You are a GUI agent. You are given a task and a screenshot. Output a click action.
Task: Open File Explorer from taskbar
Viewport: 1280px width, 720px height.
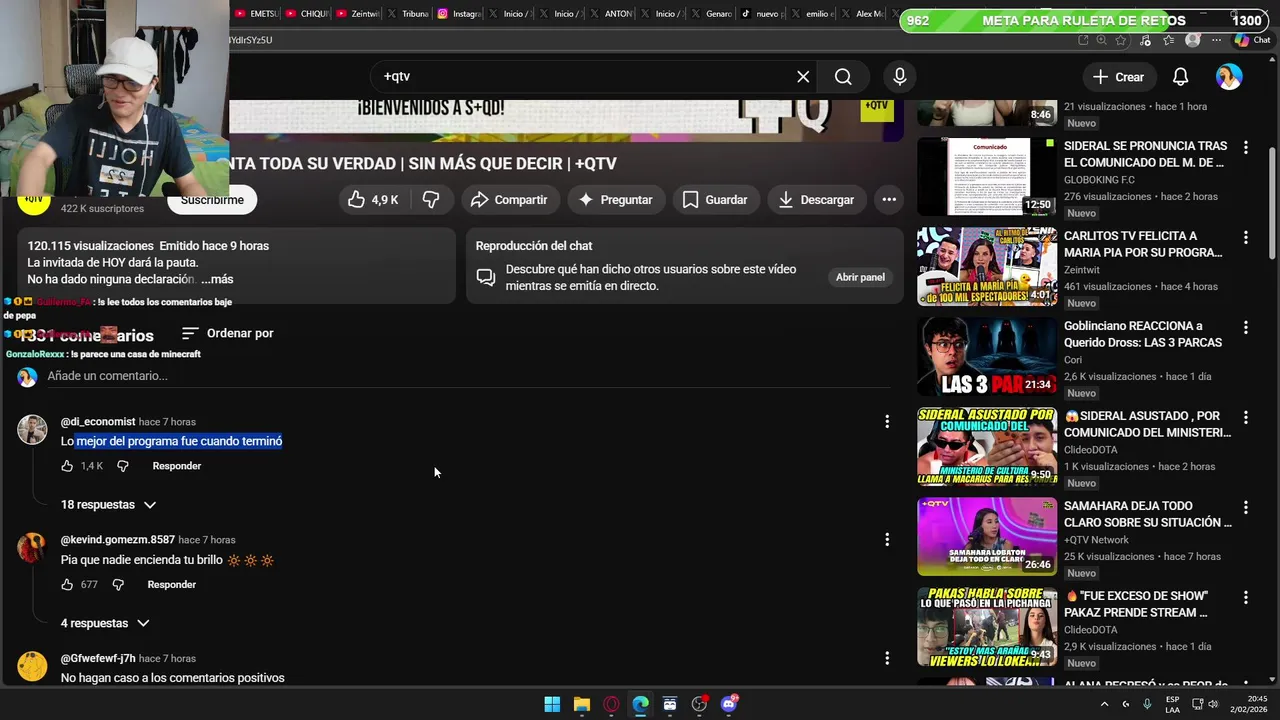(582, 704)
